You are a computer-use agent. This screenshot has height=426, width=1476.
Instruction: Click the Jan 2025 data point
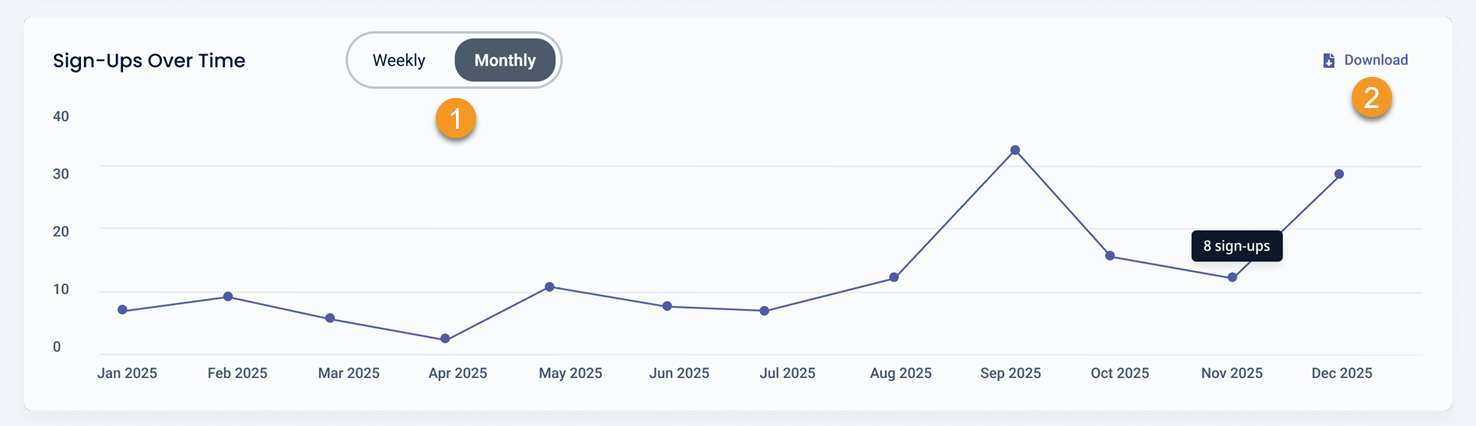122,310
